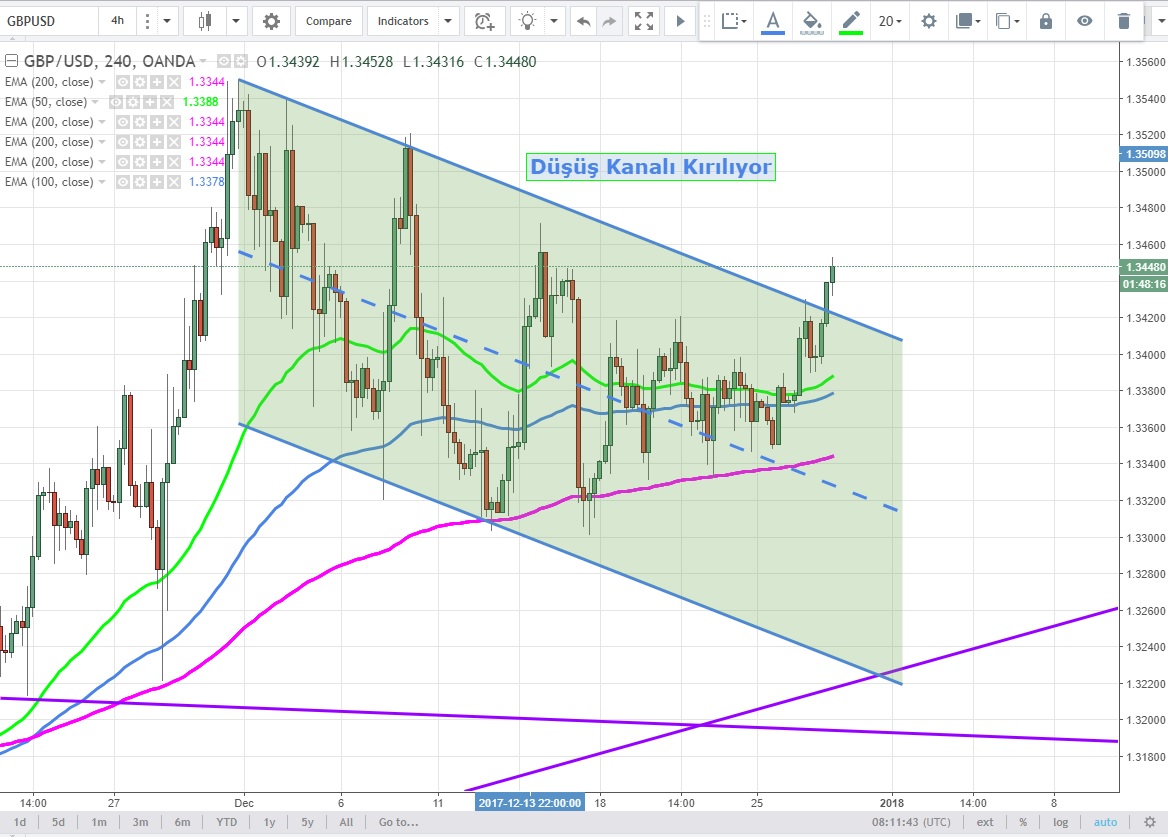
Task: Select the 5d time range
Action: 59,822
